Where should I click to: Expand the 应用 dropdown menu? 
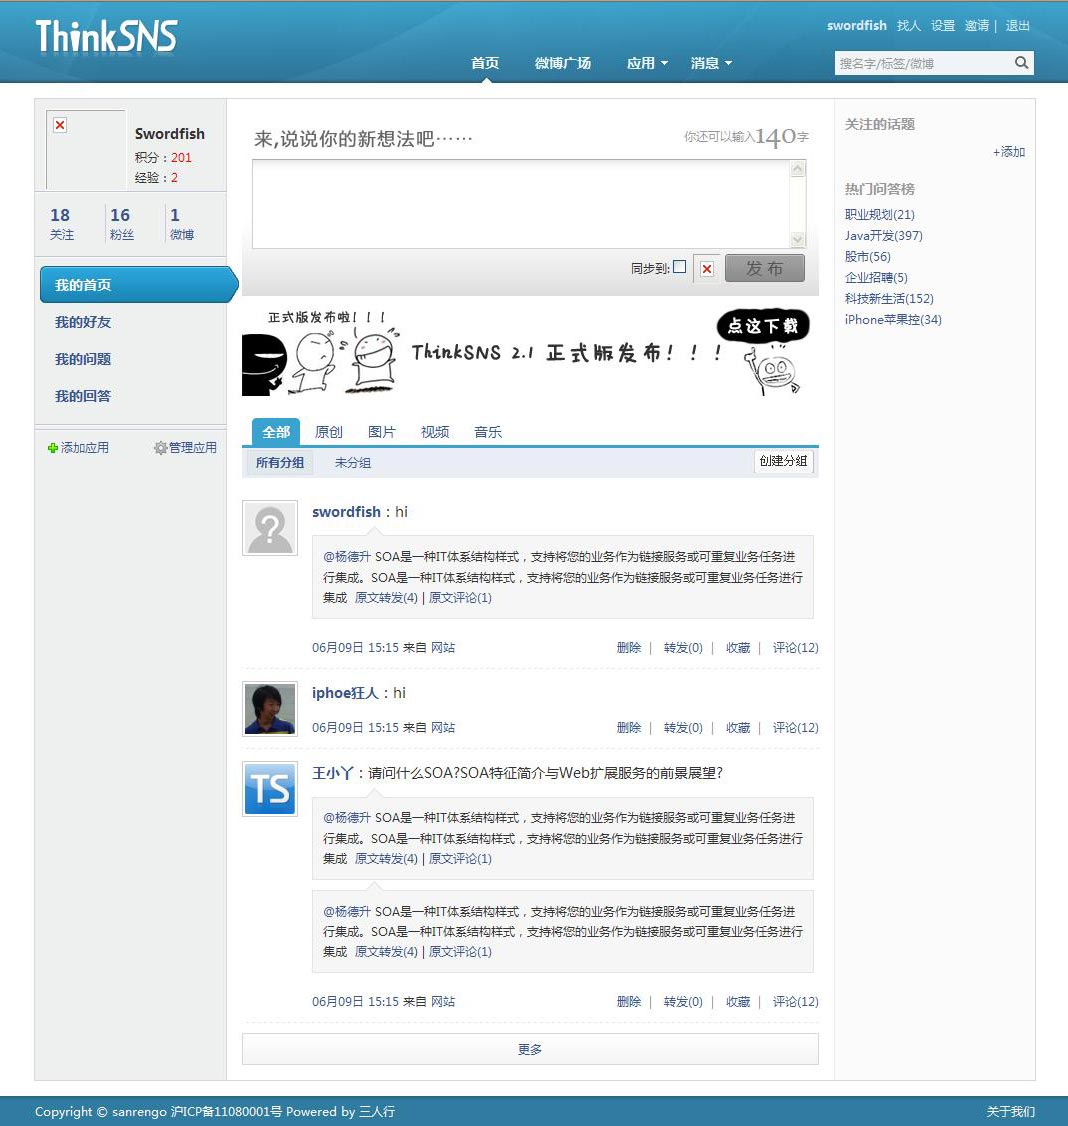pos(647,63)
